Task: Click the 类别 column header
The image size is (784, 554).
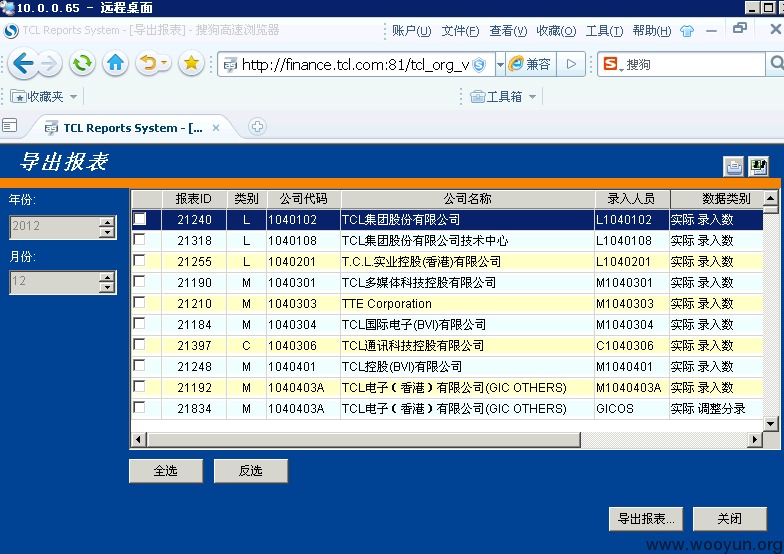Action: click(x=246, y=199)
